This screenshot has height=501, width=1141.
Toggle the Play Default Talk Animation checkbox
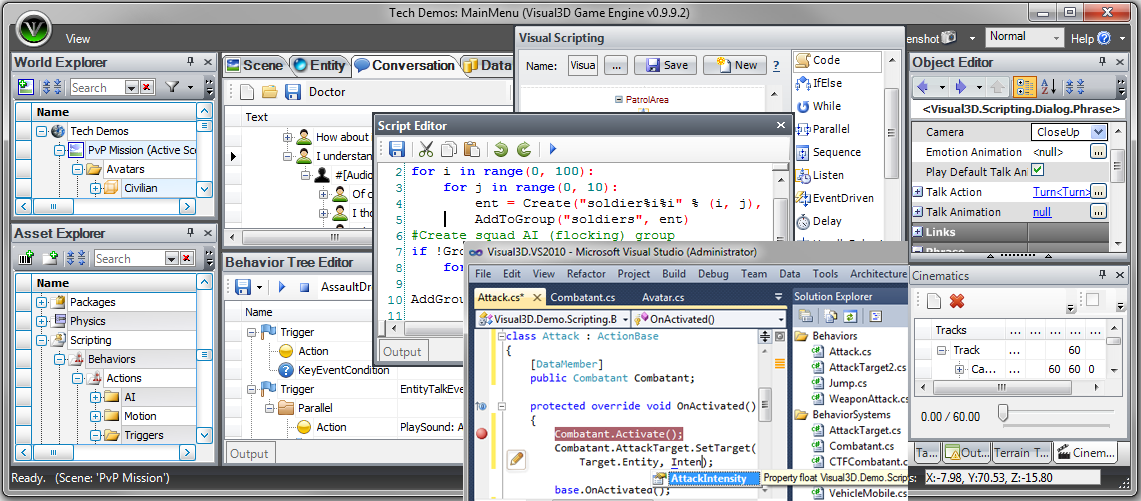pyautogui.click(x=1038, y=171)
